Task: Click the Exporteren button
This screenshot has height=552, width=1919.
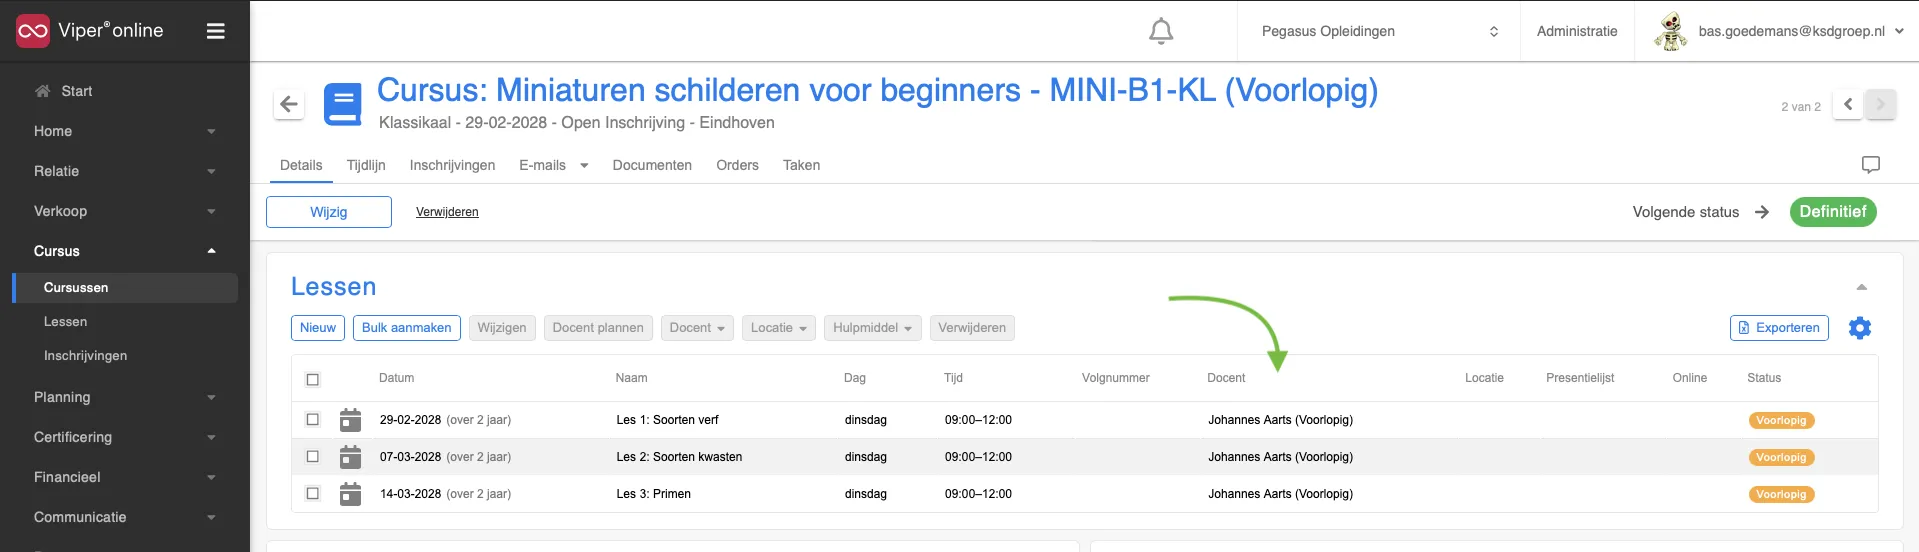Action: coord(1779,328)
